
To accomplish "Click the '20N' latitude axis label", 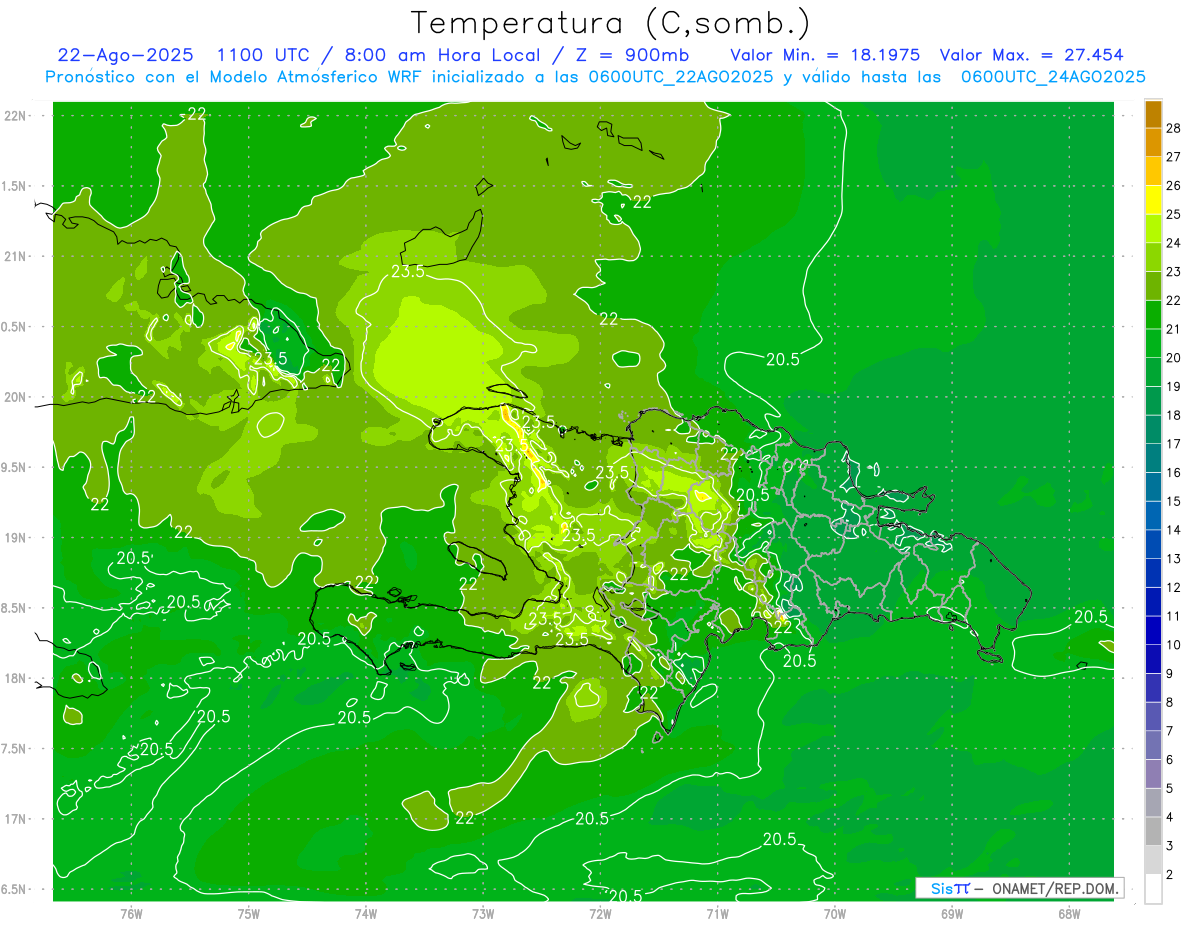I will [x=15, y=398].
